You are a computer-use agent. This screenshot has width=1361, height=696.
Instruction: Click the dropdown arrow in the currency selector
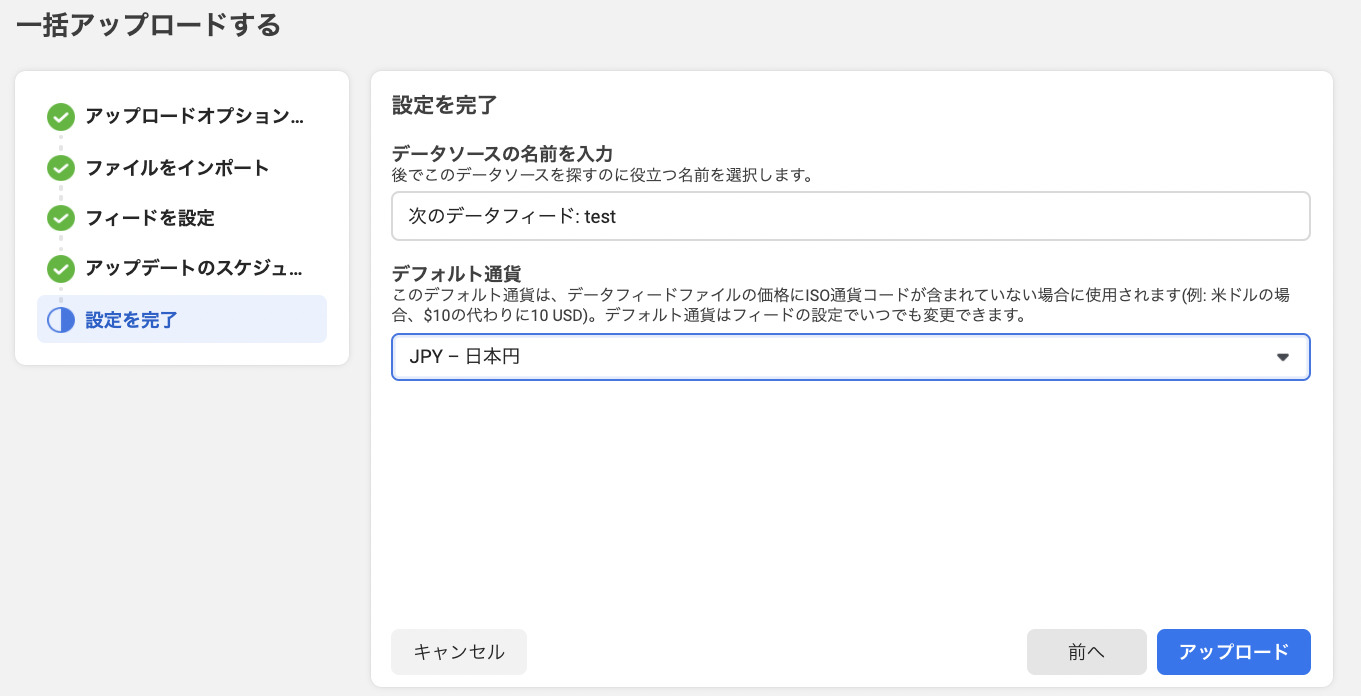pos(1282,357)
